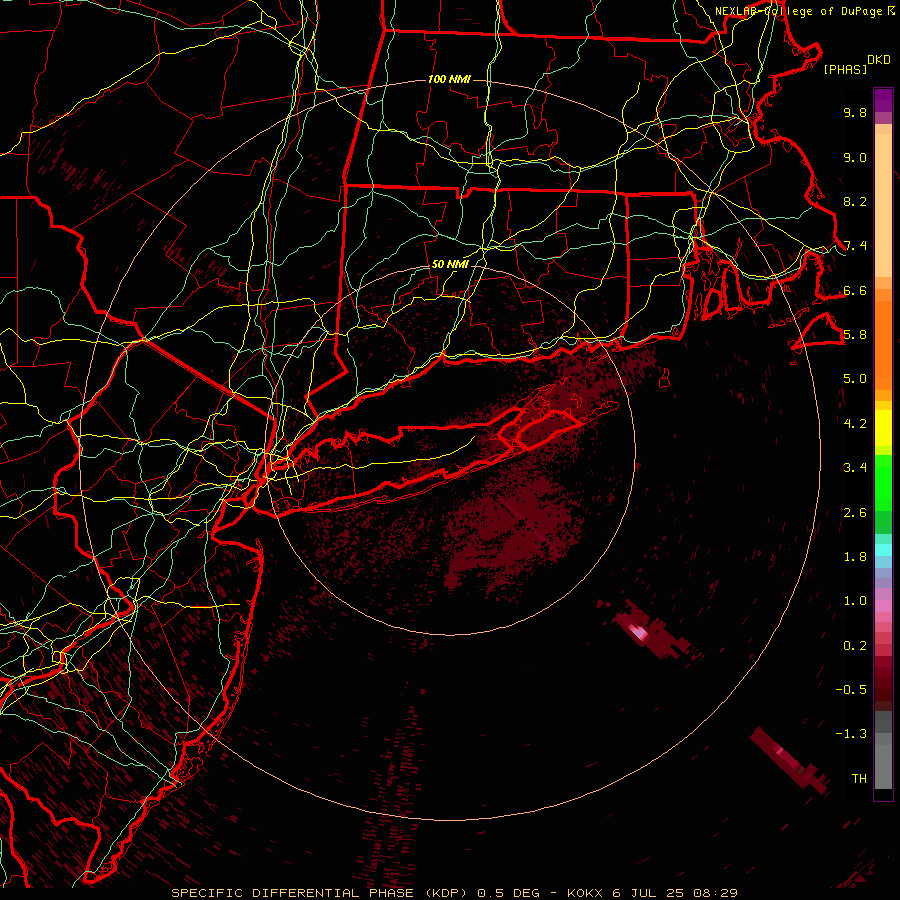This screenshot has height=900, width=900.
Task: Click the bright green segment of color bar
Action: [x=883, y=481]
